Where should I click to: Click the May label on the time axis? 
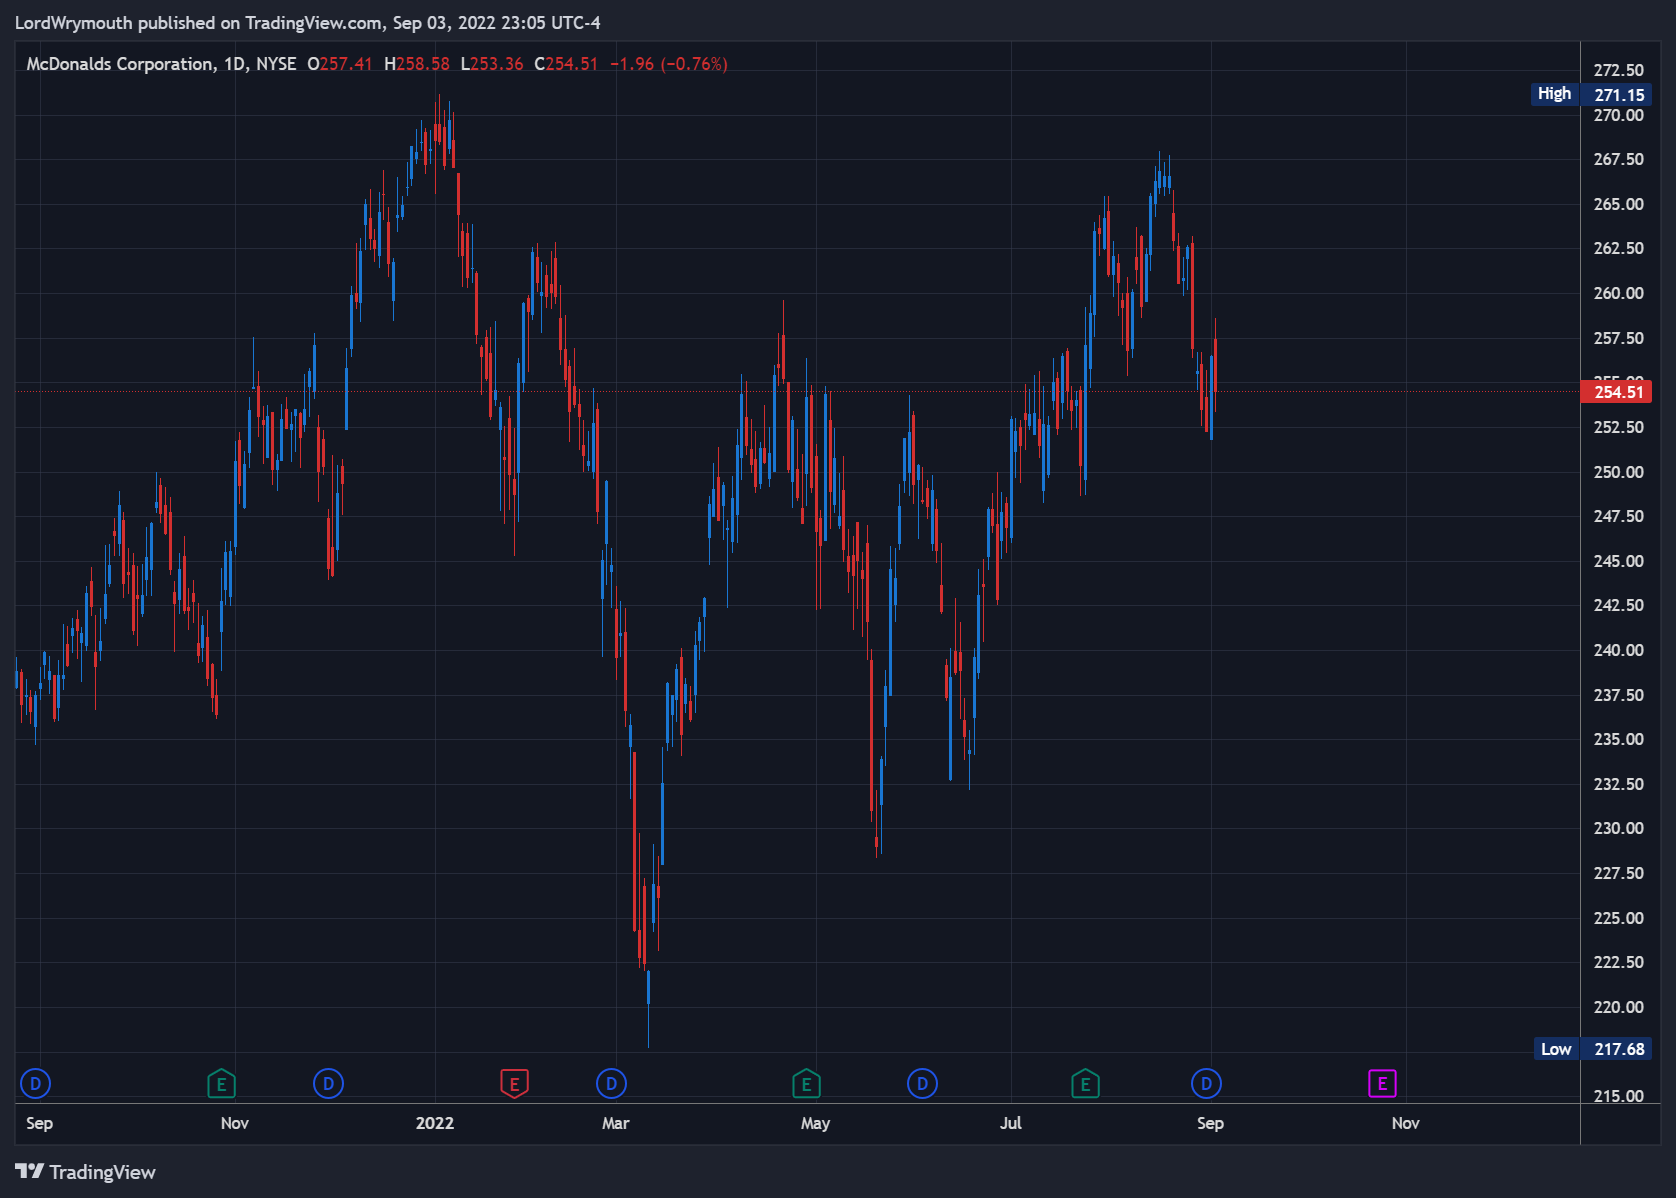point(816,1123)
